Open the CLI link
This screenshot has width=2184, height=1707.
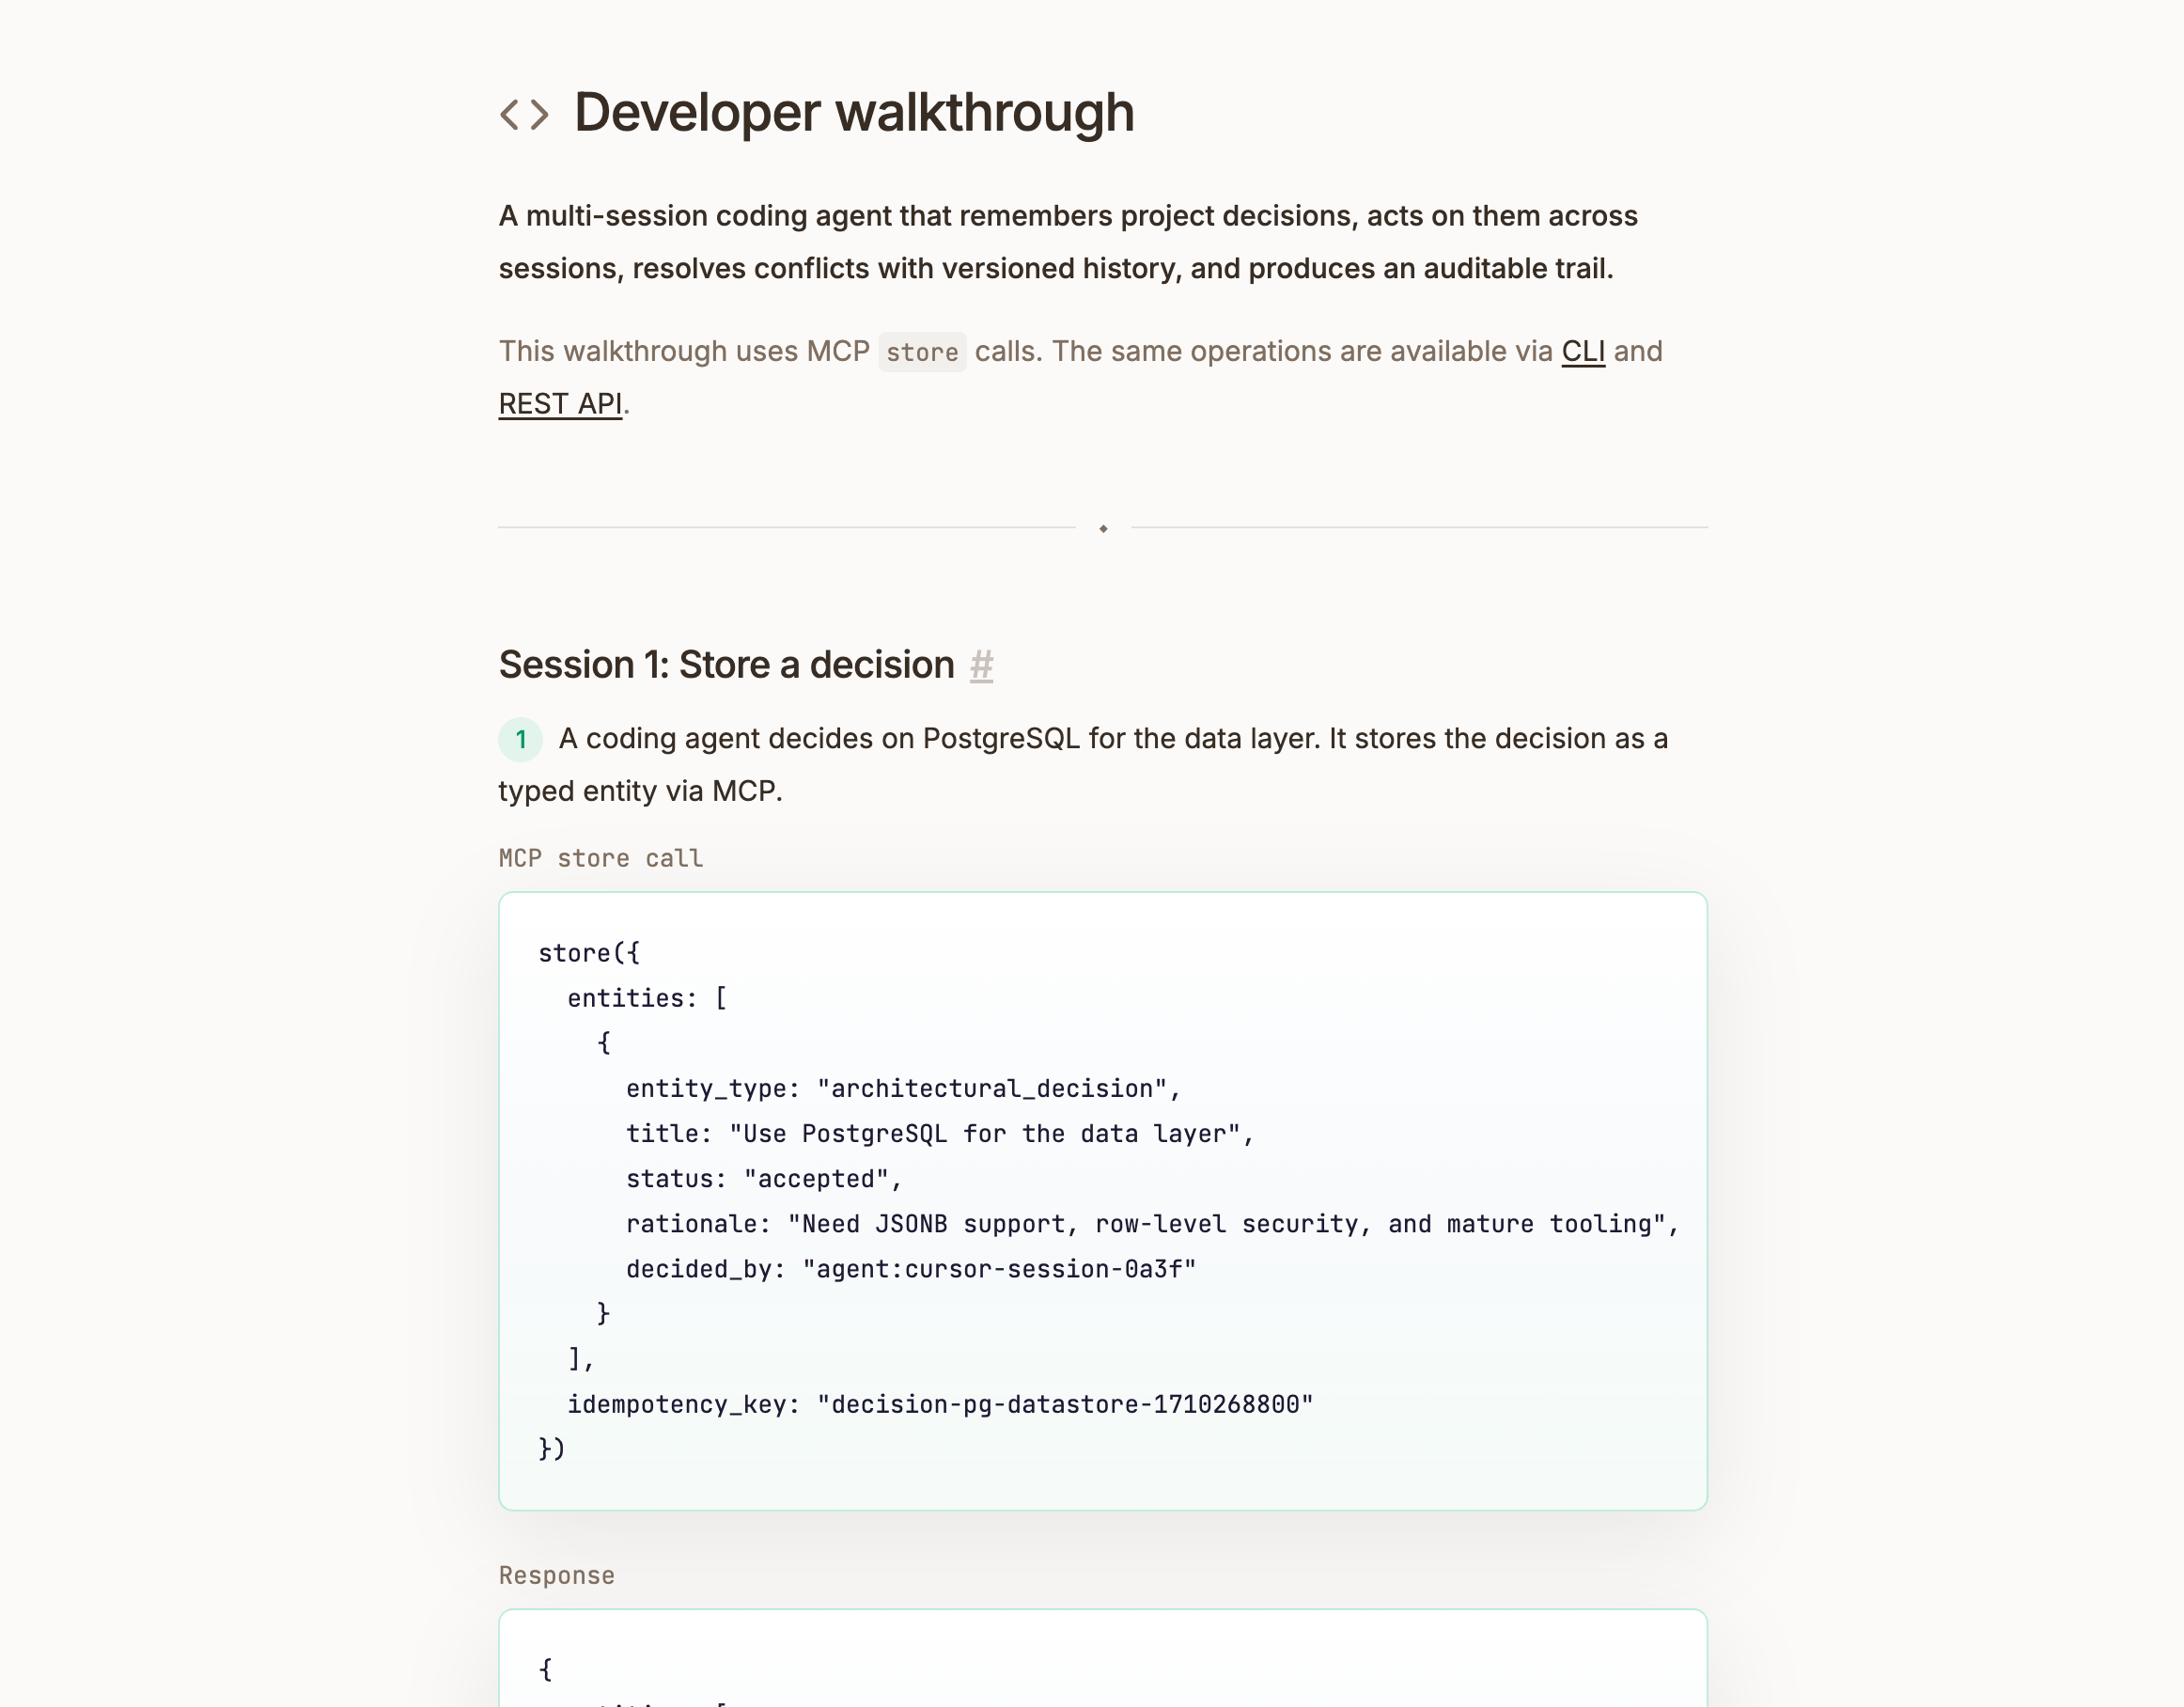tap(1583, 351)
